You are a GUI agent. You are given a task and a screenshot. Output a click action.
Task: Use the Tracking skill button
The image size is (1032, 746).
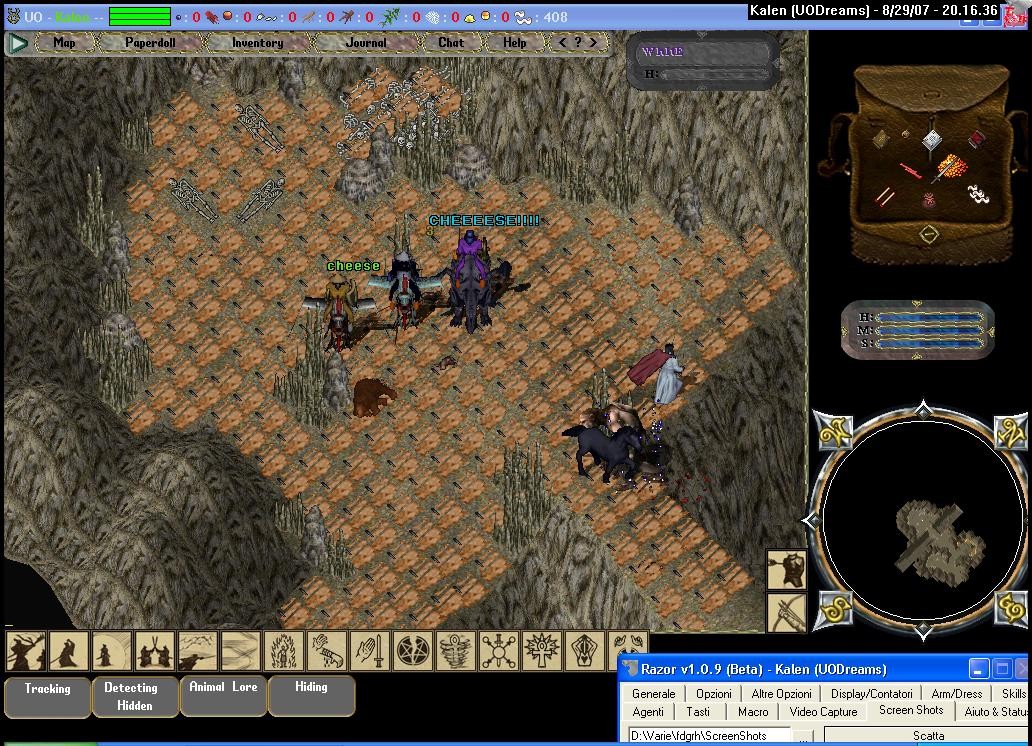(47, 697)
